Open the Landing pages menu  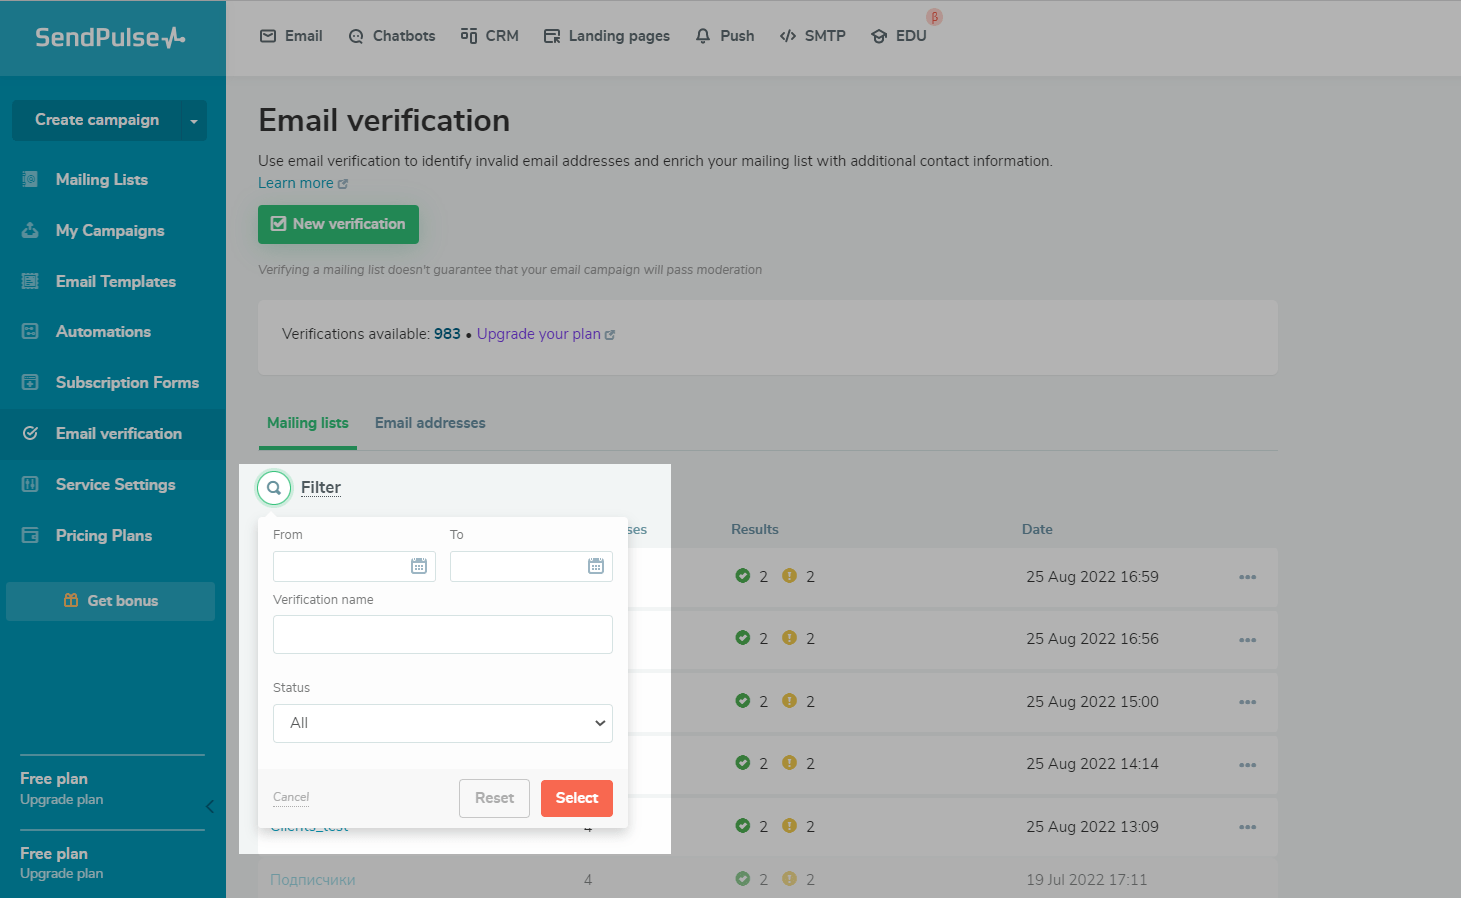(606, 36)
